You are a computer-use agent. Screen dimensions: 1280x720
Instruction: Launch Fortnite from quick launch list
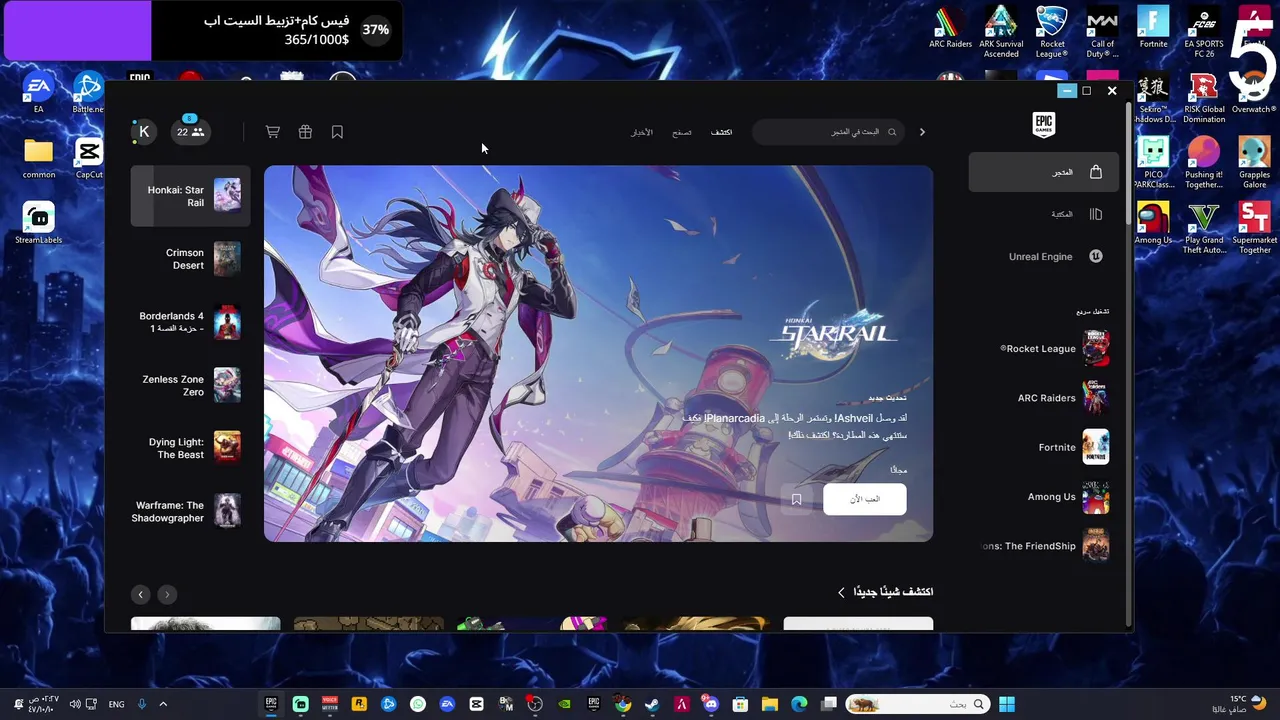(x=1073, y=447)
